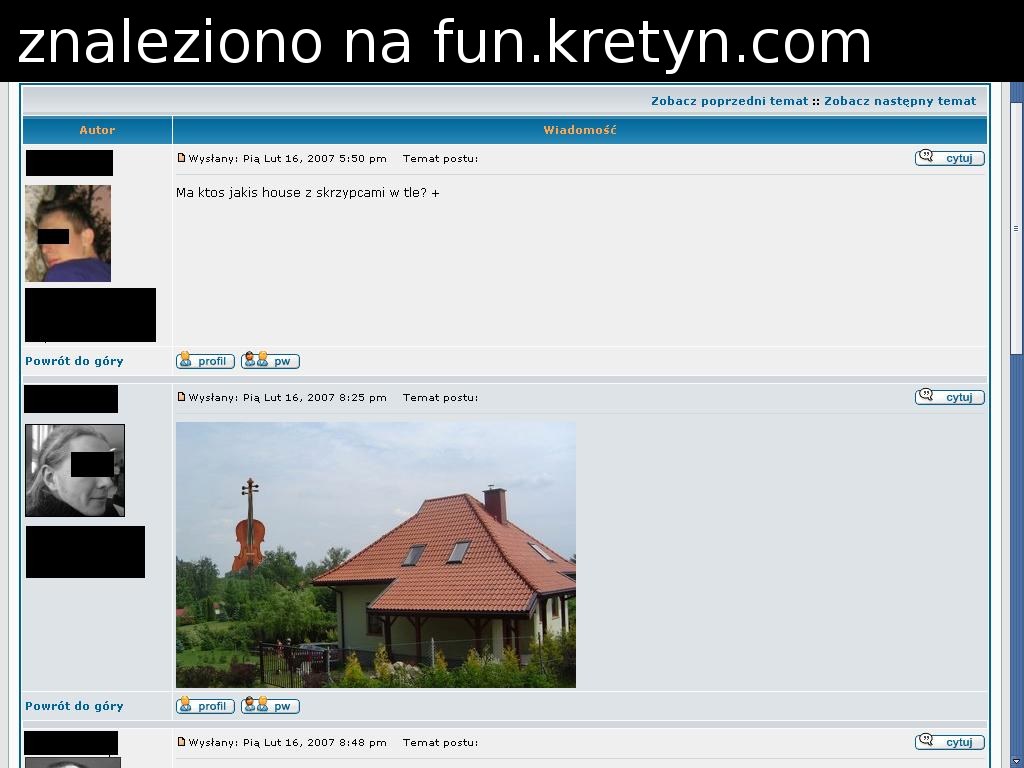
Task: Click the small post icon beside 5:50 pm date
Action: pyautogui.click(x=182, y=158)
